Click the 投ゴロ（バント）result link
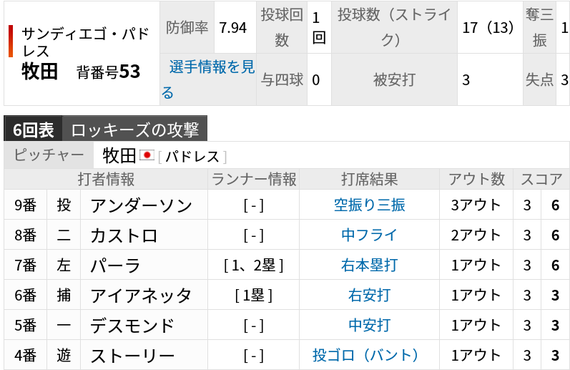Image resolution: width=570 pixels, height=370 pixels. click(366, 355)
